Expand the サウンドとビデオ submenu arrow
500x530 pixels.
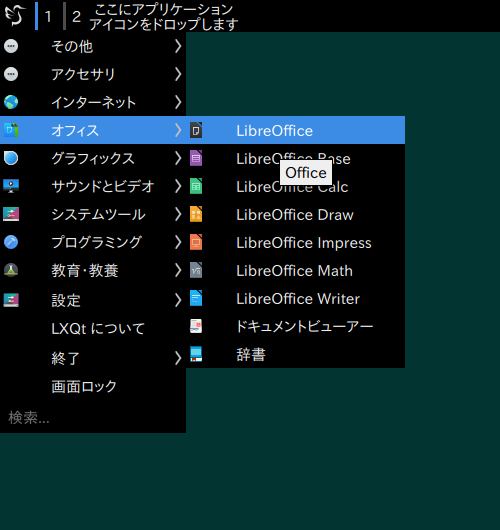(x=178, y=186)
